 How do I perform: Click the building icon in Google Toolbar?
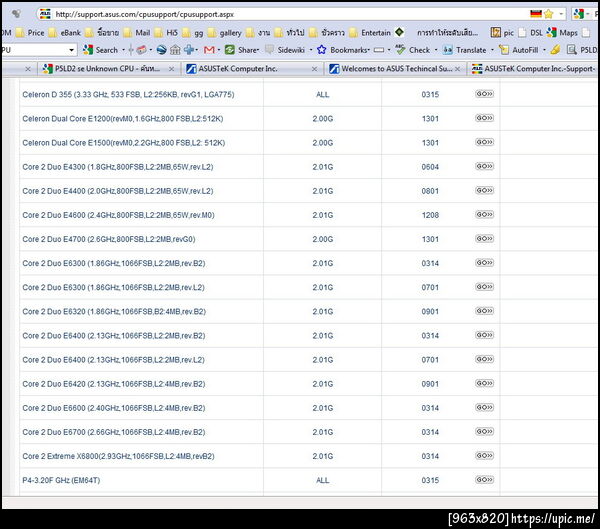tap(175, 50)
